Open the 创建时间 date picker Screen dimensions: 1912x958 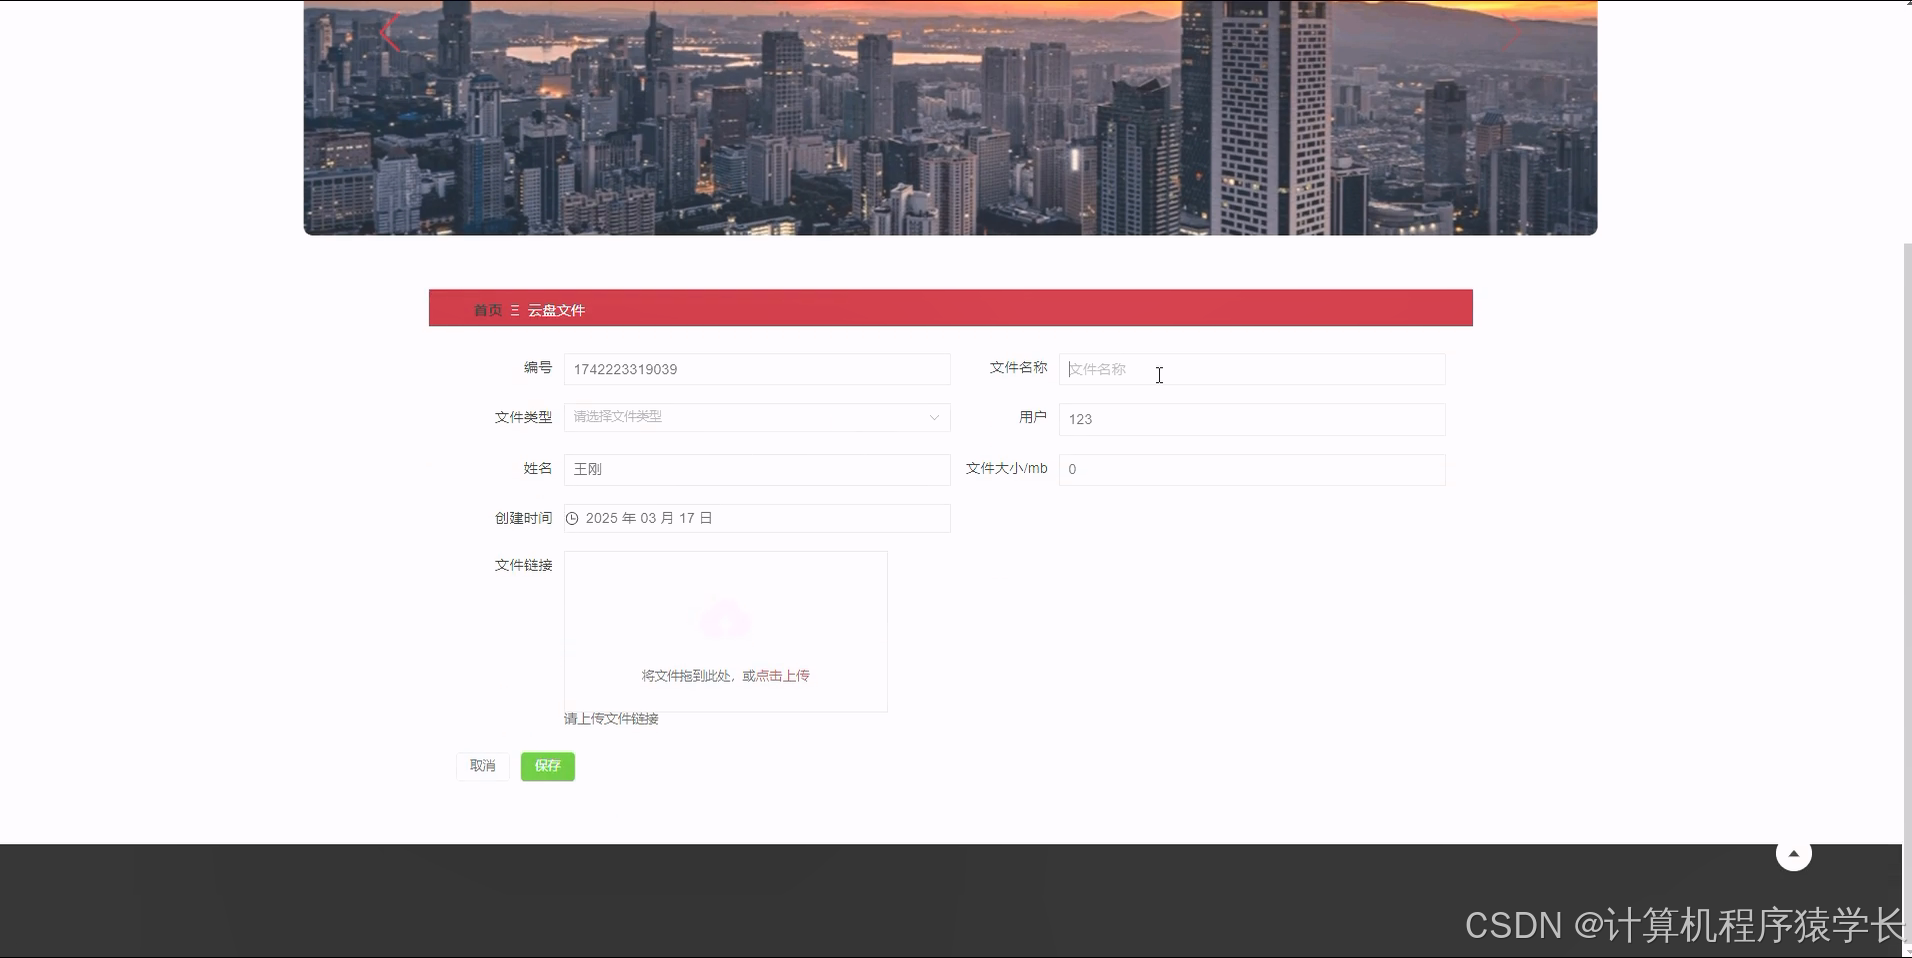(x=756, y=518)
